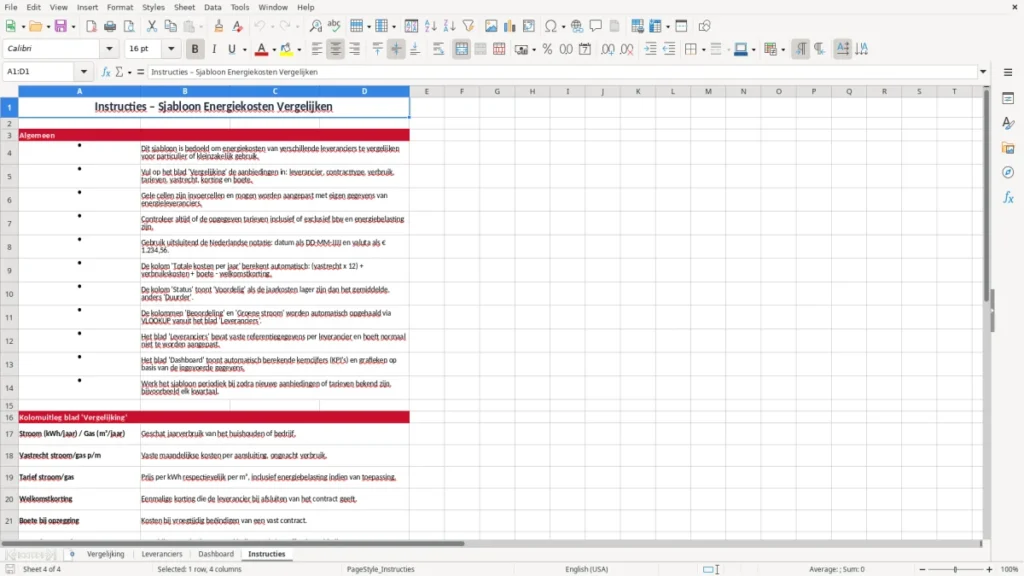This screenshot has width=1024, height=576.
Task: Click PageStyle_Instructies in status bar
Action: click(x=380, y=569)
